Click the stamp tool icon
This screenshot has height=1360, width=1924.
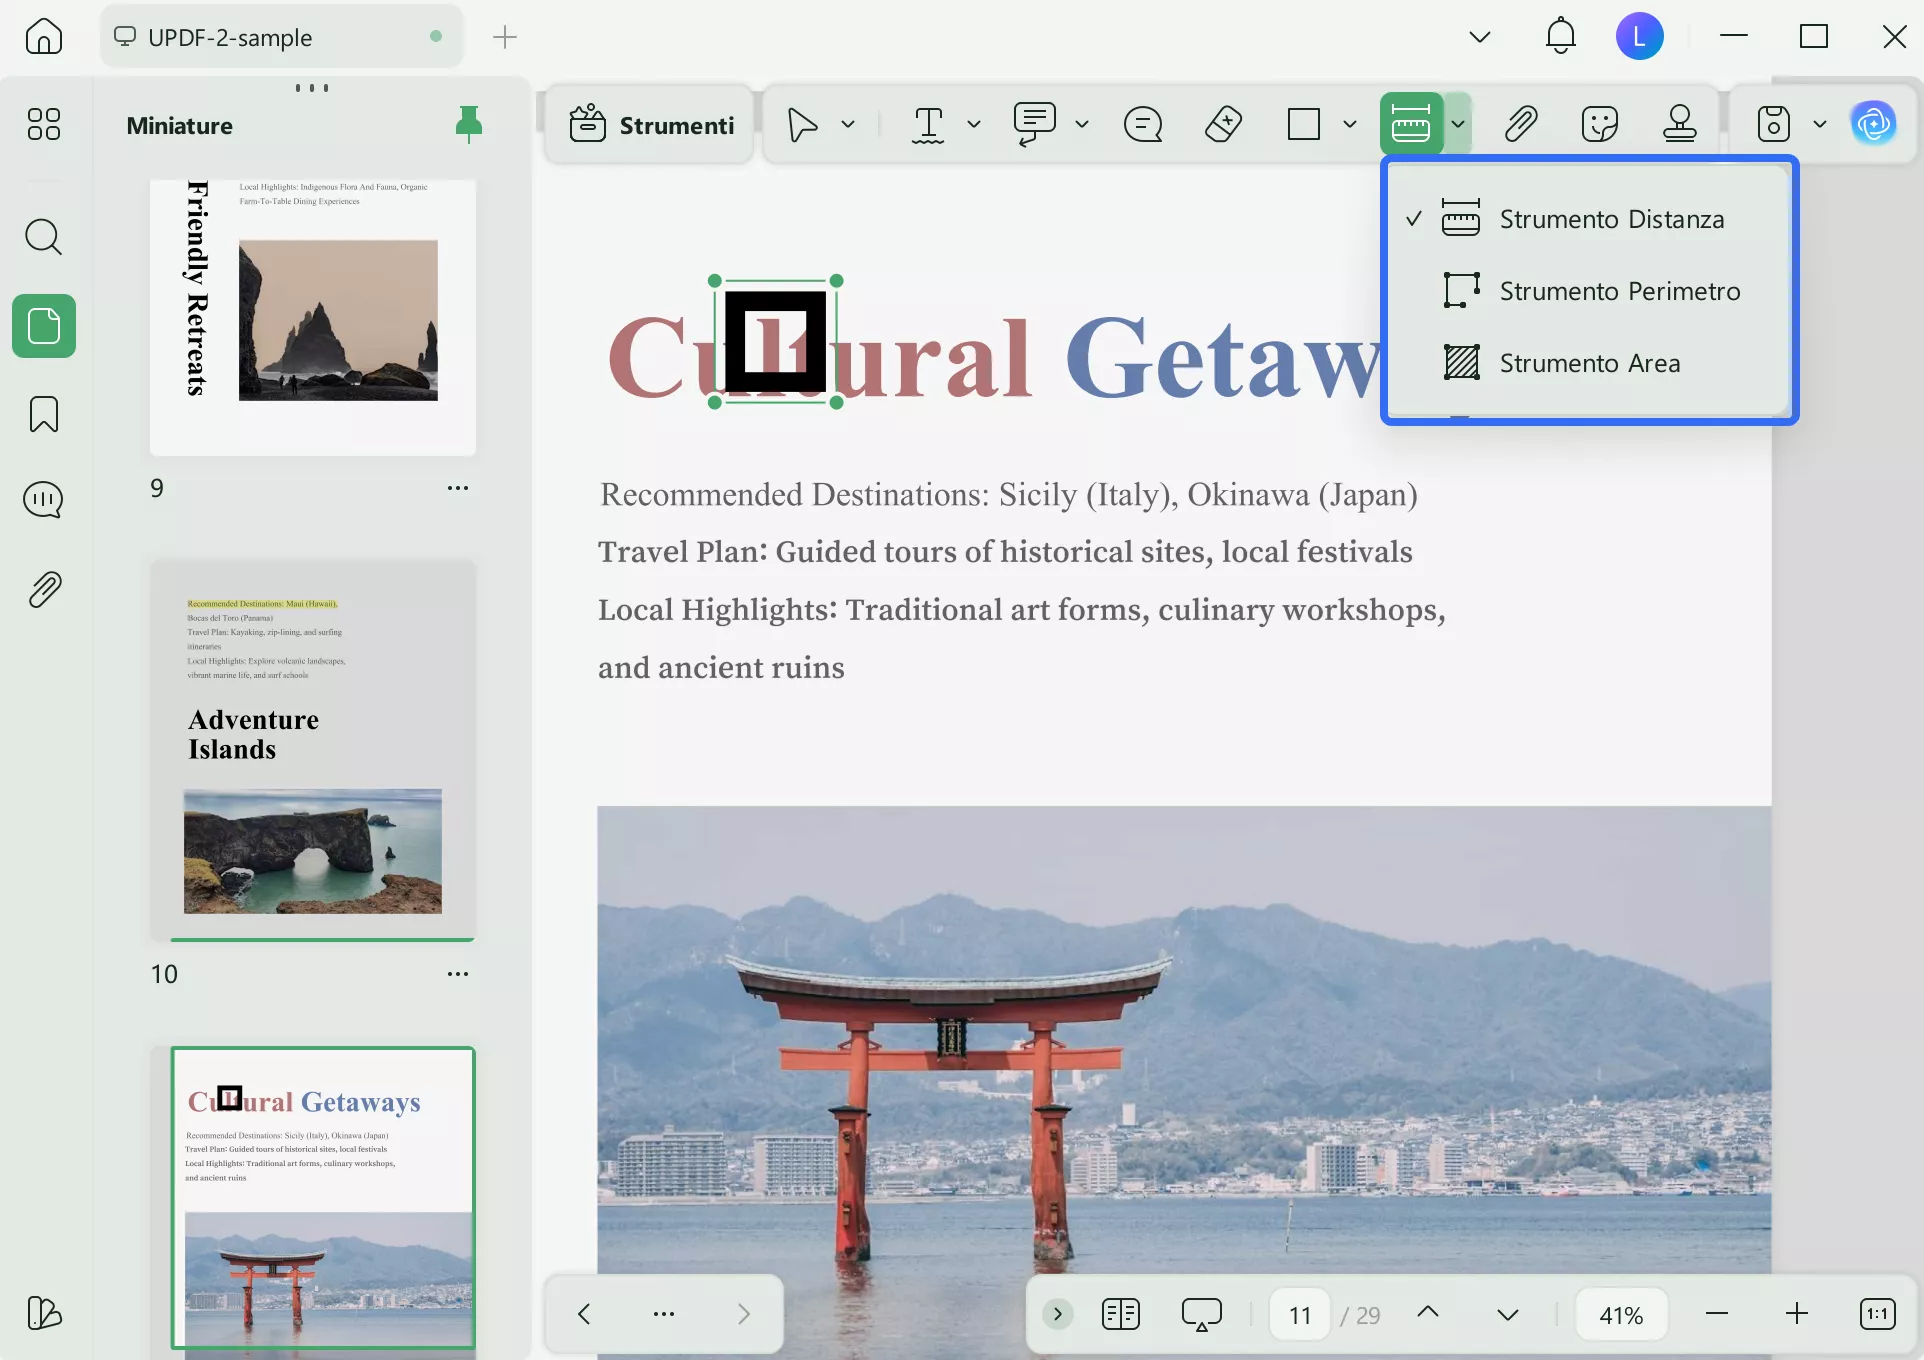point(1679,125)
